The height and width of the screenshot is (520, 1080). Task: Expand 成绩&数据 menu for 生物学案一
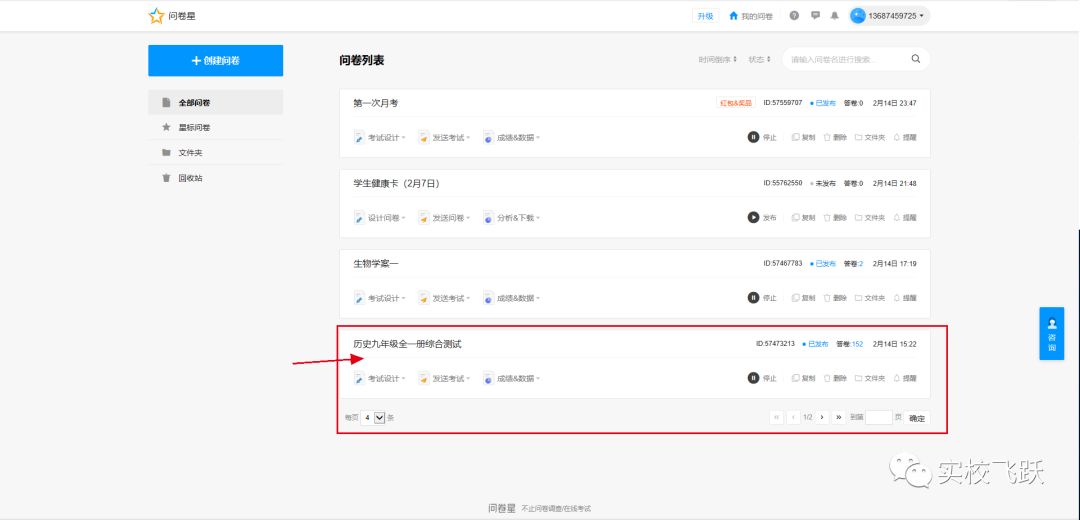(x=511, y=298)
